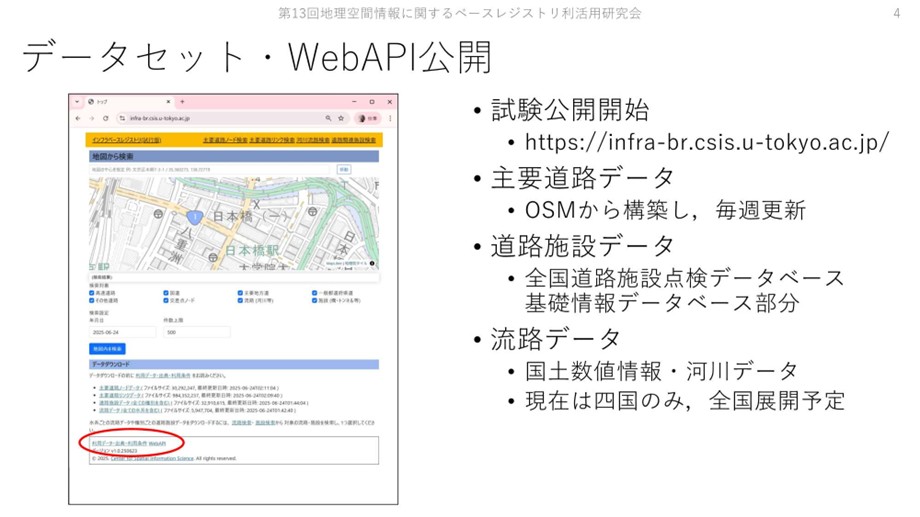The image size is (920, 517).
Task: Open a new tab with the plus icon
Action: [x=182, y=102]
